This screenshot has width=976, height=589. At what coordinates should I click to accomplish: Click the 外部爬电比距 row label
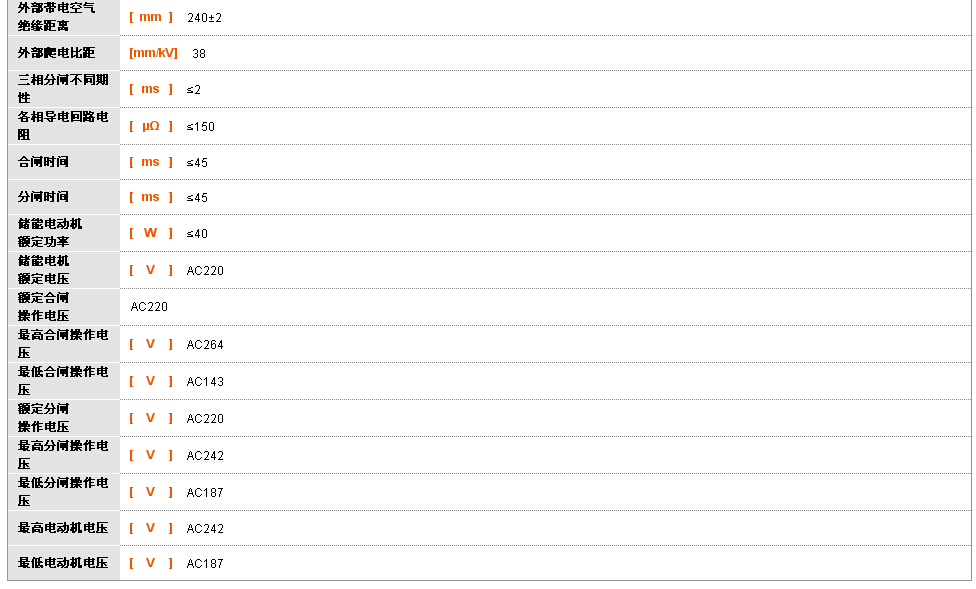pyautogui.click(x=56, y=53)
